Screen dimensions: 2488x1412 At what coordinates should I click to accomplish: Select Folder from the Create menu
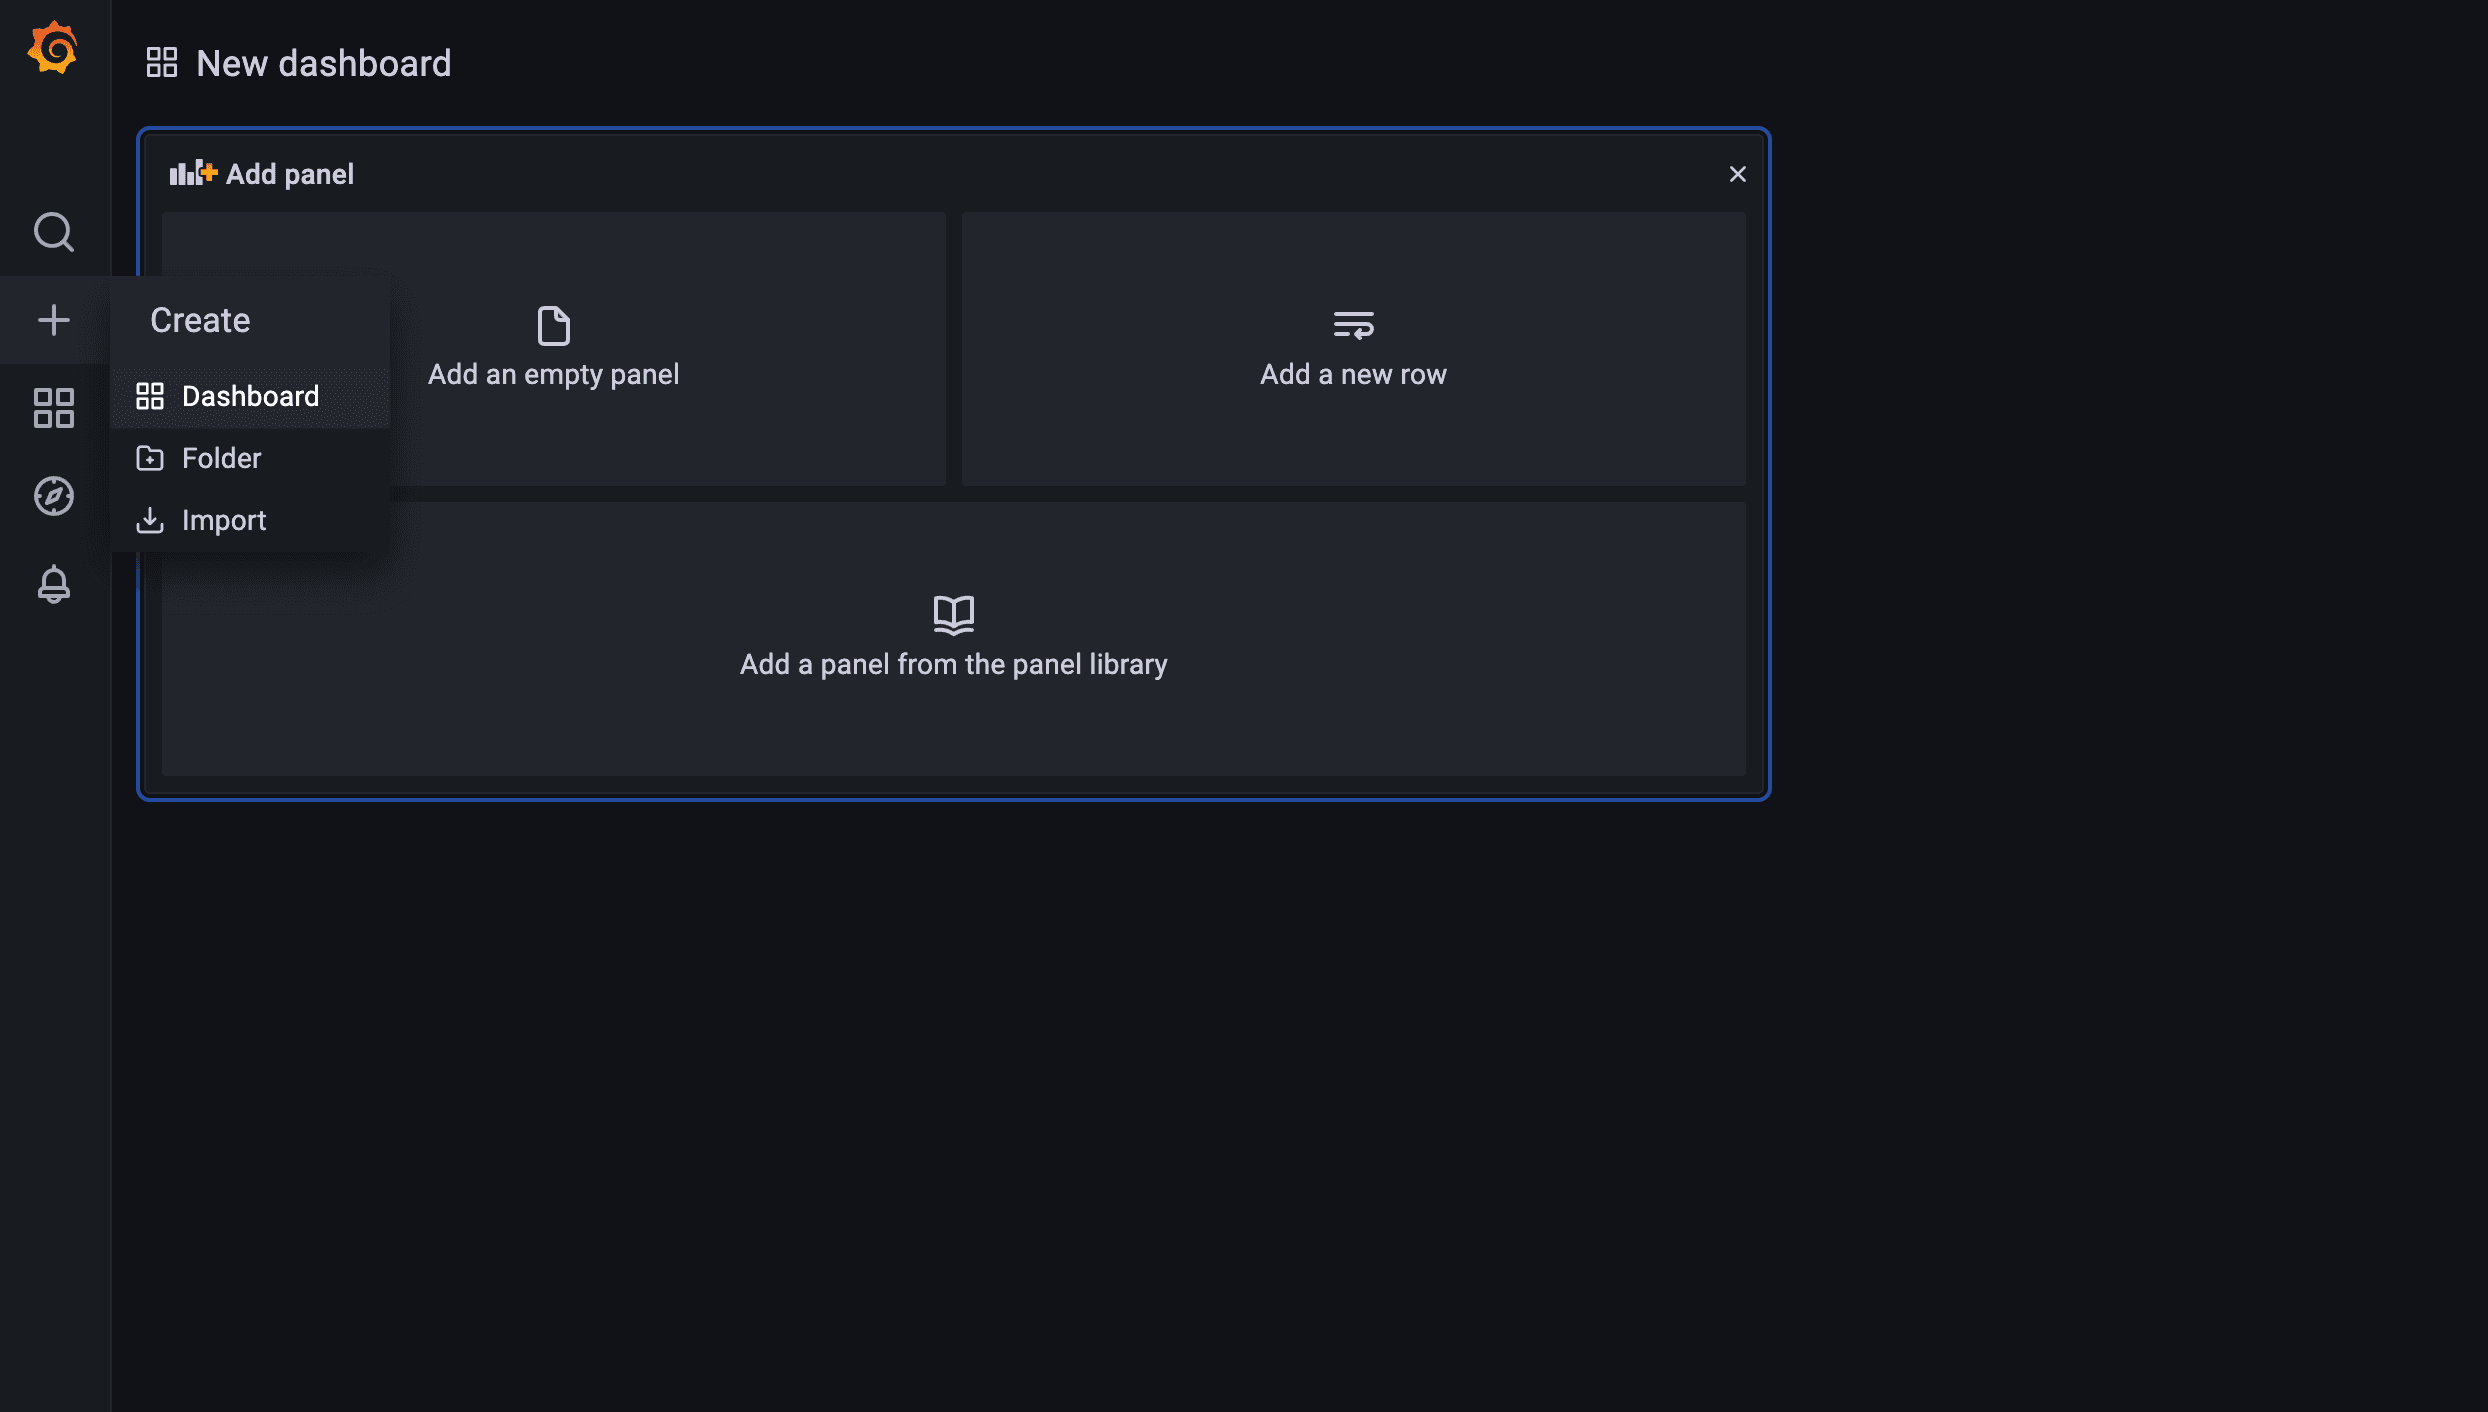[x=220, y=458]
